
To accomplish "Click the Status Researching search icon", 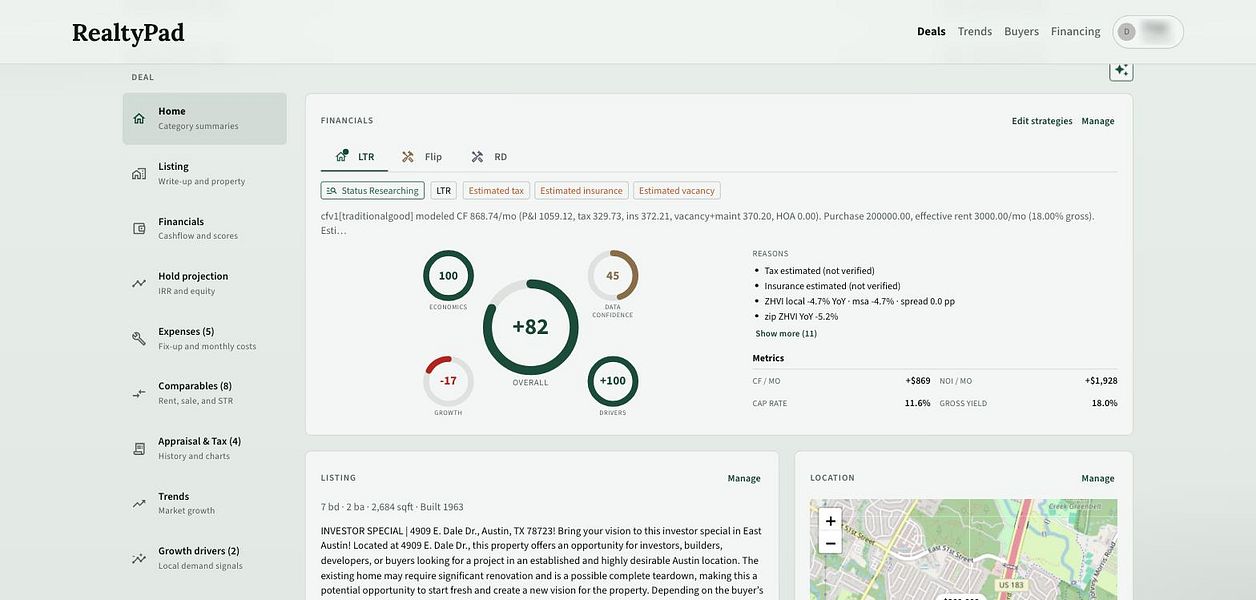I will (332, 190).
